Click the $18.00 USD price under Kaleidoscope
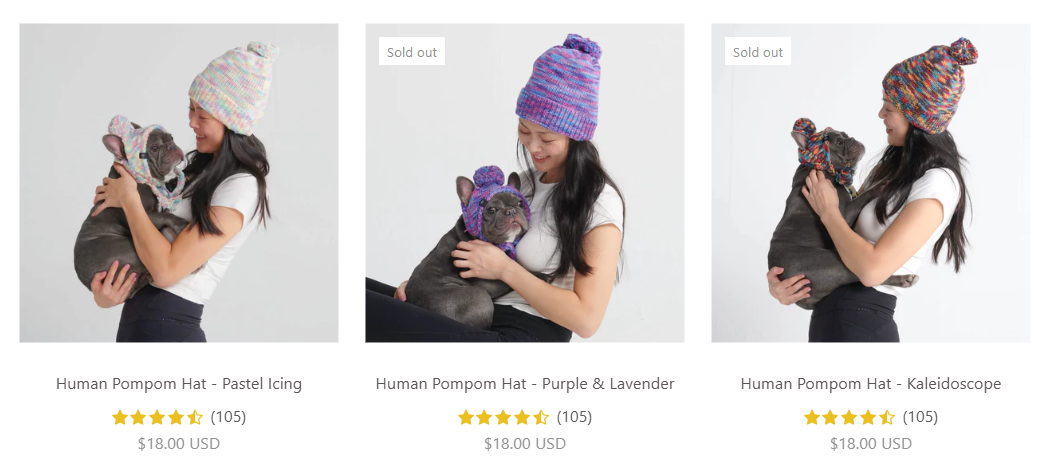Image resolution: width=1047 pixels, height=474 pixels. click(871, 443)
